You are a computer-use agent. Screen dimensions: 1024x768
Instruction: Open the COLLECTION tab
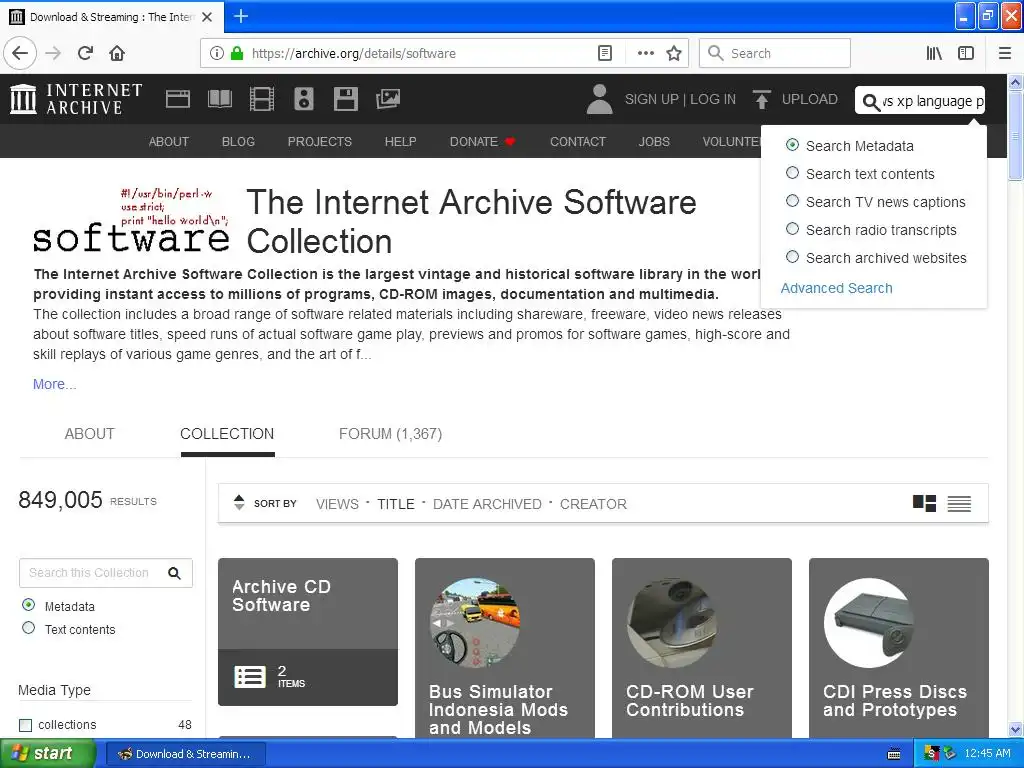pos(227,434)
